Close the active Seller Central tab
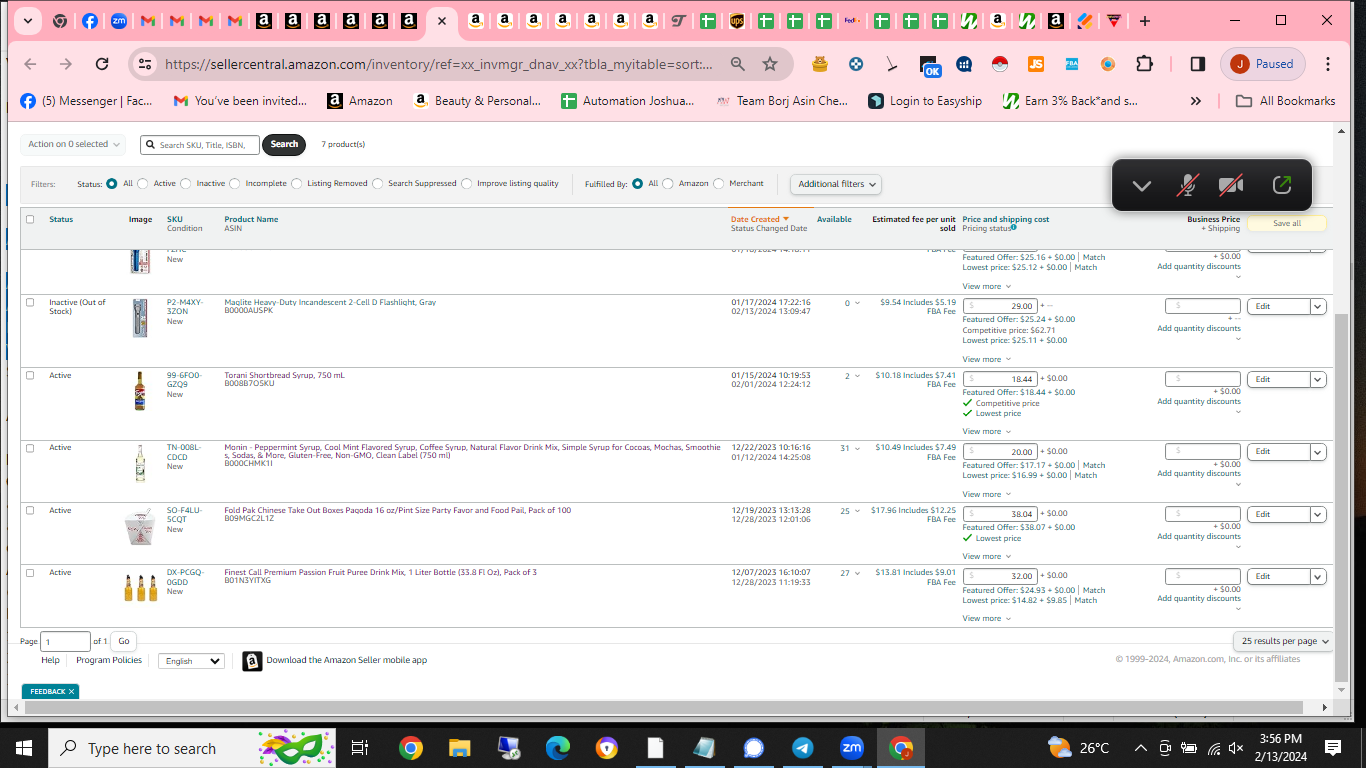Screen dimensions: 1366x768 (441, 21)
